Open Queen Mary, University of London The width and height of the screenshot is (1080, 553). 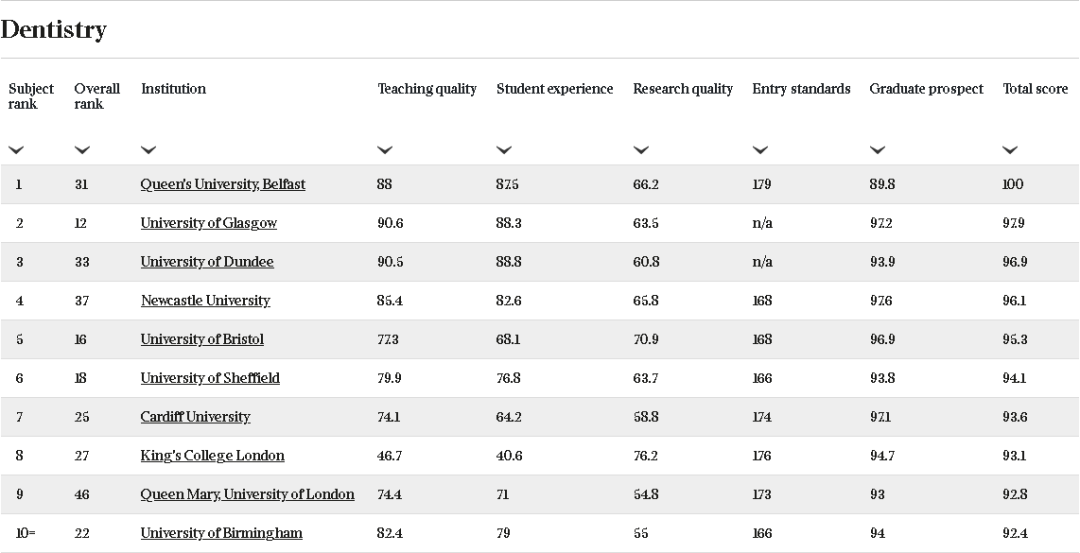(x=247, y=494)
